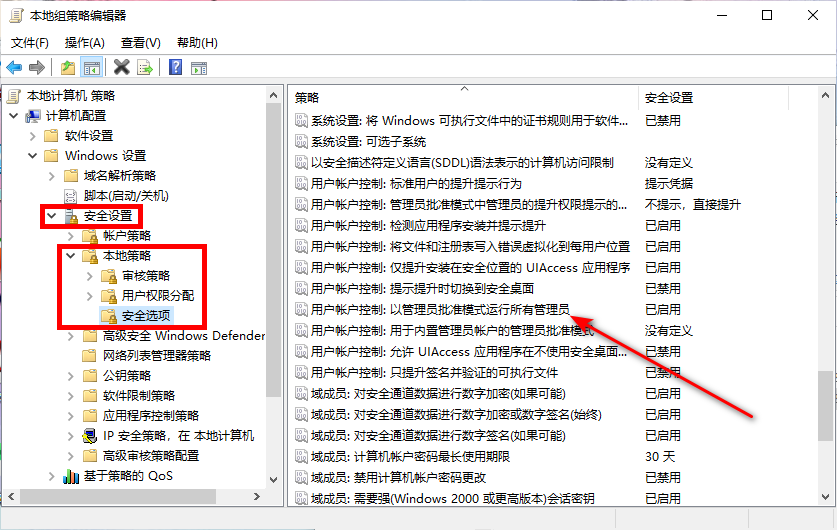This screenshot has height=530, width=837.
Task: Select policy 以安全描述符定义语言(SDDL)语法表示的计算机访问限制
Action: click(462, 163)
